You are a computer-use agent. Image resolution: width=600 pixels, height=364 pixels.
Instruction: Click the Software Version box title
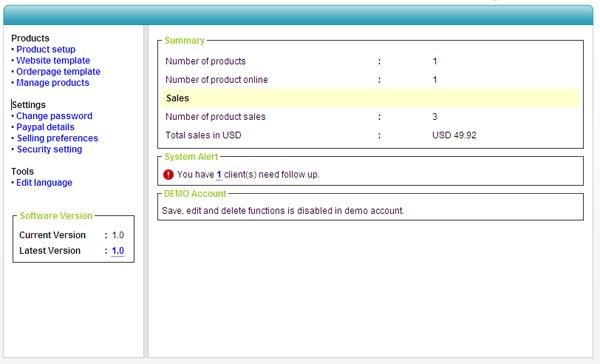56,215
